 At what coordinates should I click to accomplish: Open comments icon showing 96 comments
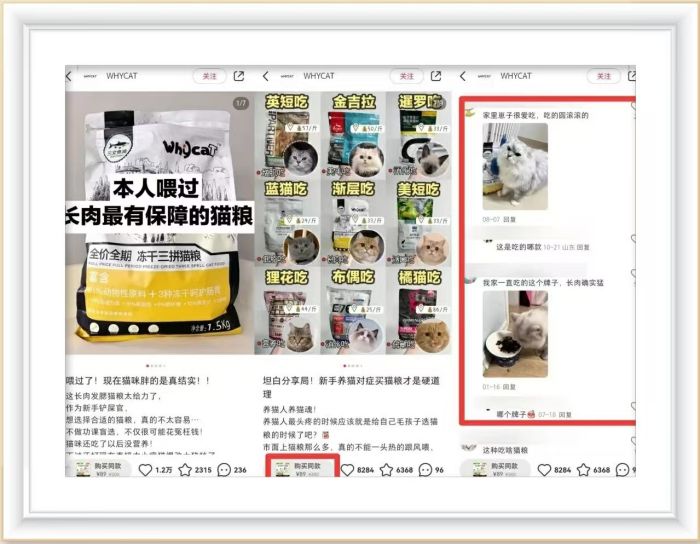pos(425,469)
